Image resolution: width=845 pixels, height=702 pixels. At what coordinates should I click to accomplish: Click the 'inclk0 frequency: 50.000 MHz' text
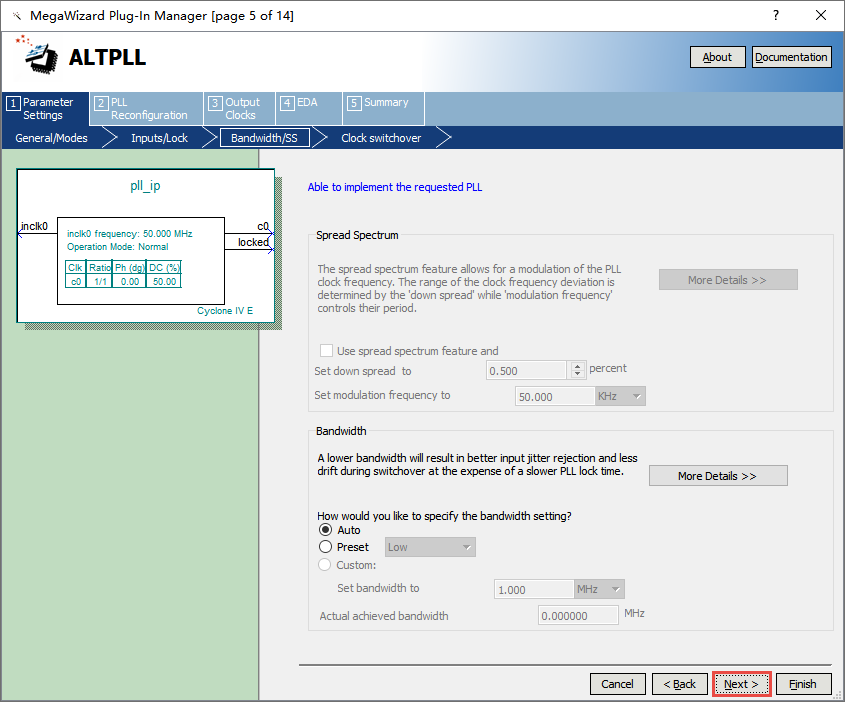129,234
